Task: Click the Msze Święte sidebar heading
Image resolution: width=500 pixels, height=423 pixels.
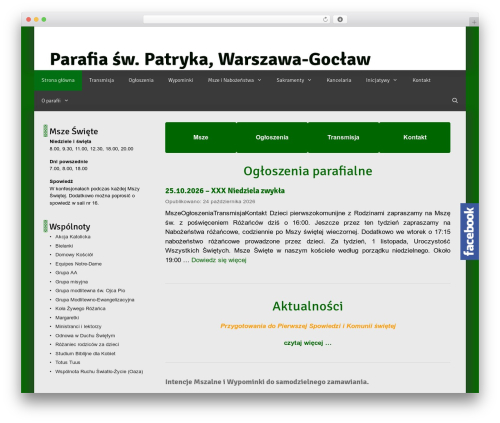Action: [74, 131]
